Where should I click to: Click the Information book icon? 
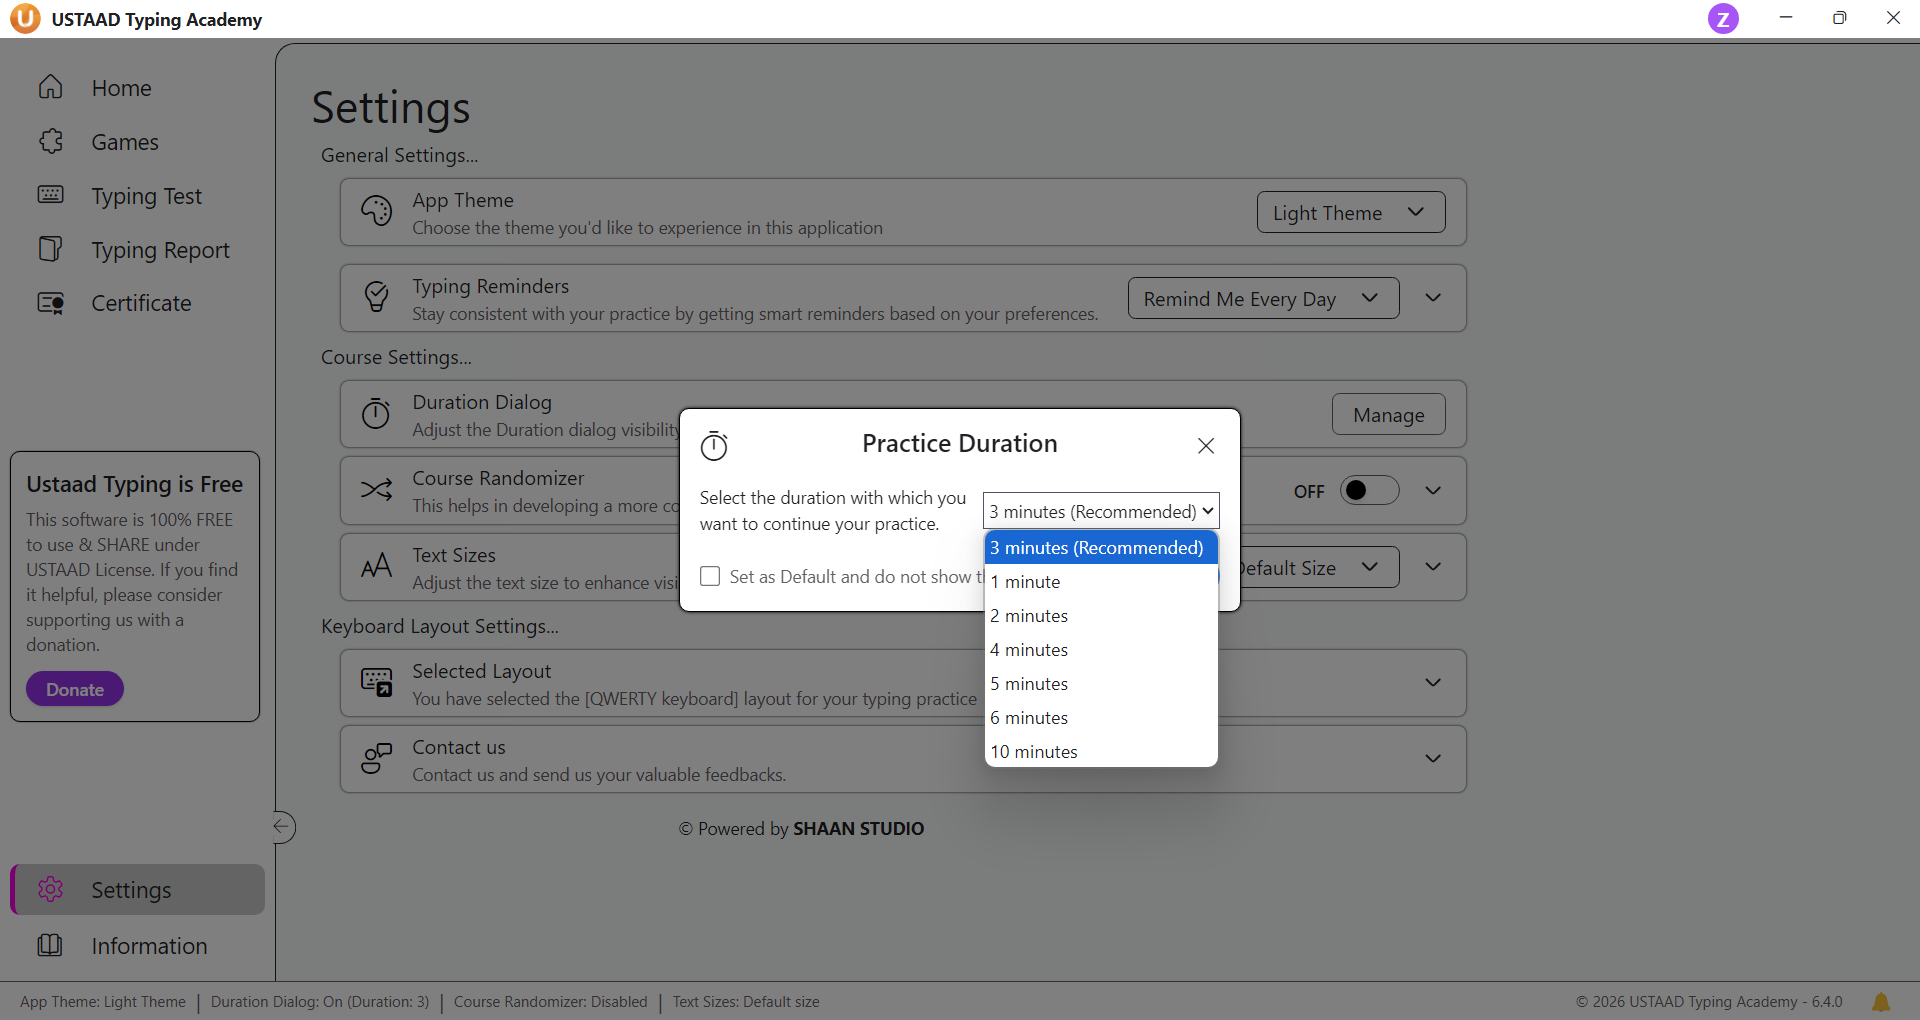[x=50, y=945]
